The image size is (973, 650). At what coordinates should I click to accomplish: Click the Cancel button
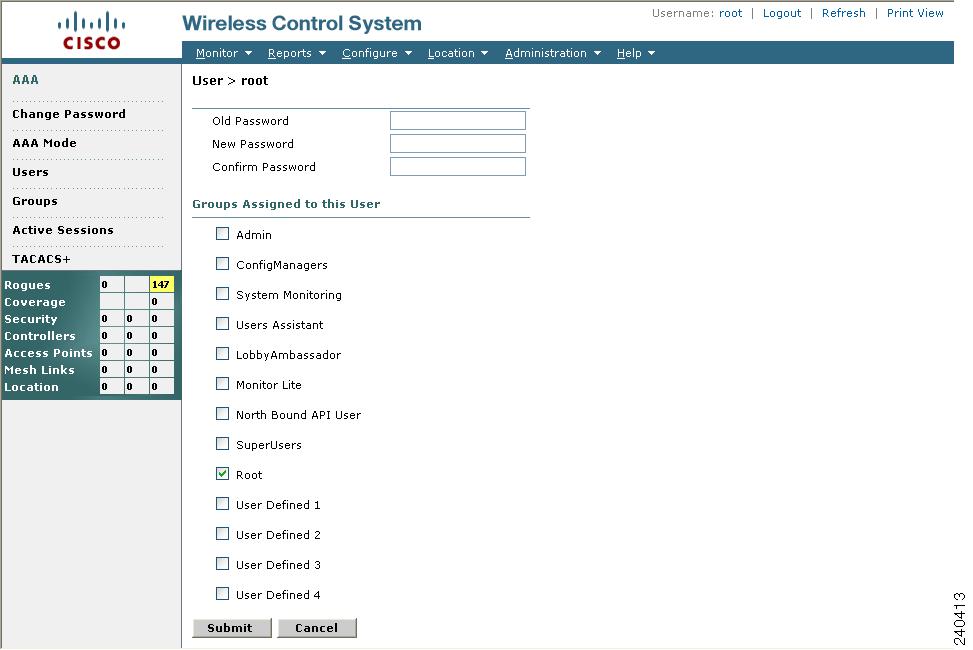316,628
